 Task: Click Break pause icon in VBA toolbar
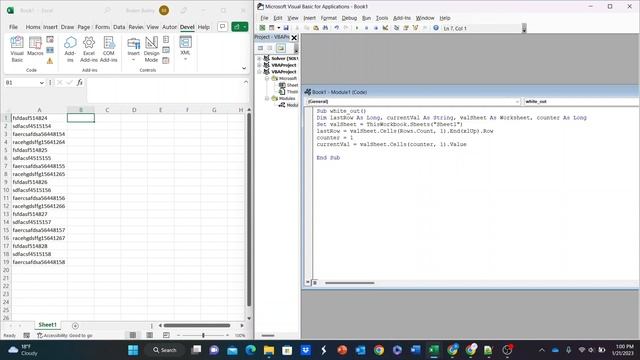pyautogui.click(x=366, y=28)
